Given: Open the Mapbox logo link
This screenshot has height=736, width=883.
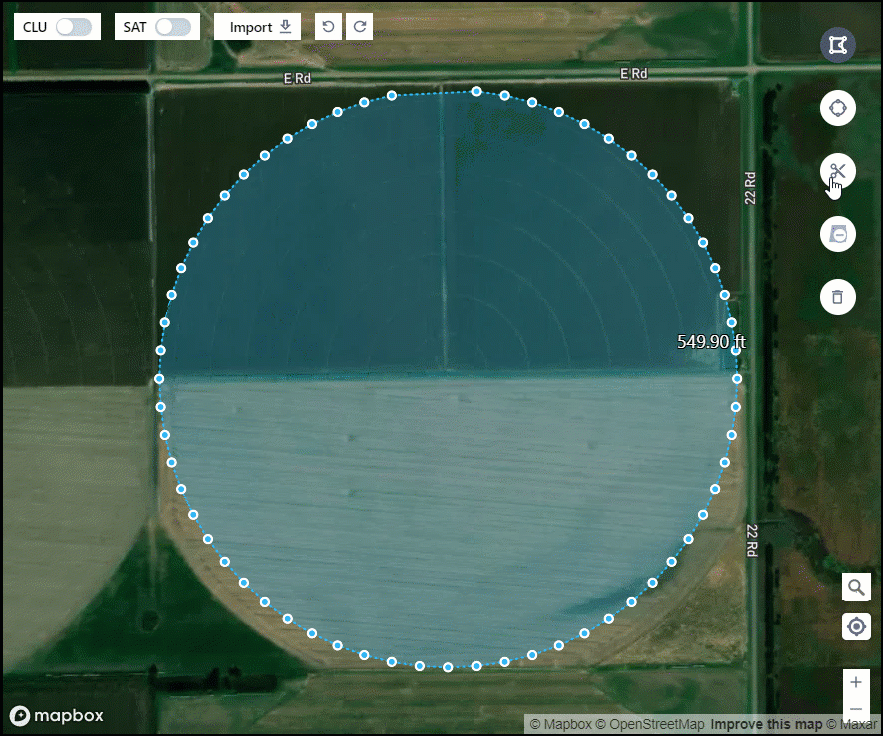Looking at the screenshot, I should pos(56,715).
